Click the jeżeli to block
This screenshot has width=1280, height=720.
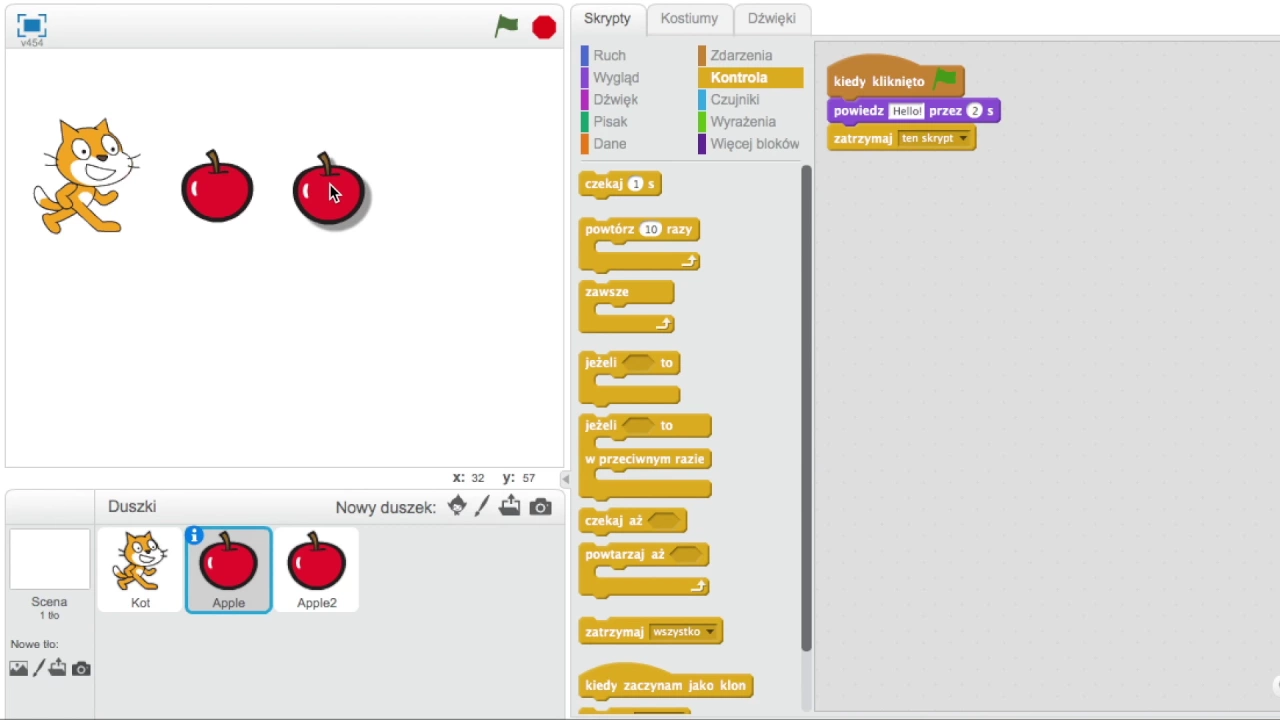click(x=630, y=378)
